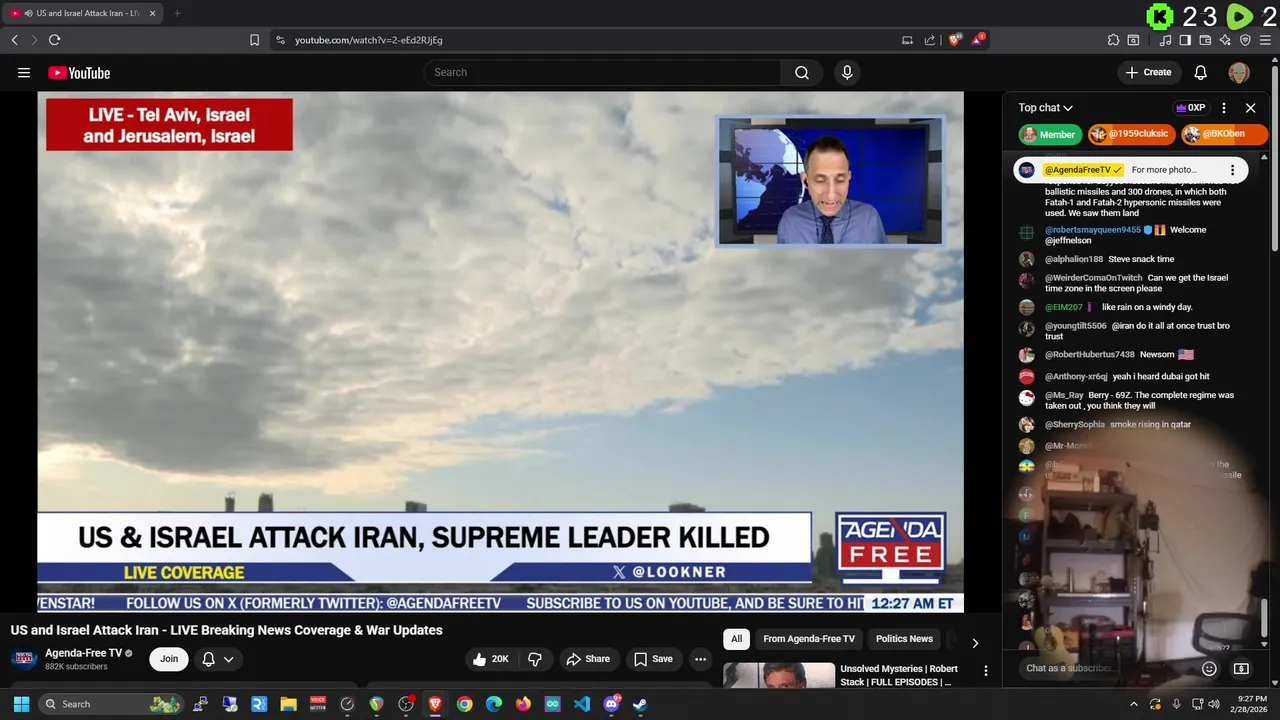Image resolution: width=1280 pixels, height=720 pixels.
Task: Open the media control music note icon
Action: (x=1165, y=40)
